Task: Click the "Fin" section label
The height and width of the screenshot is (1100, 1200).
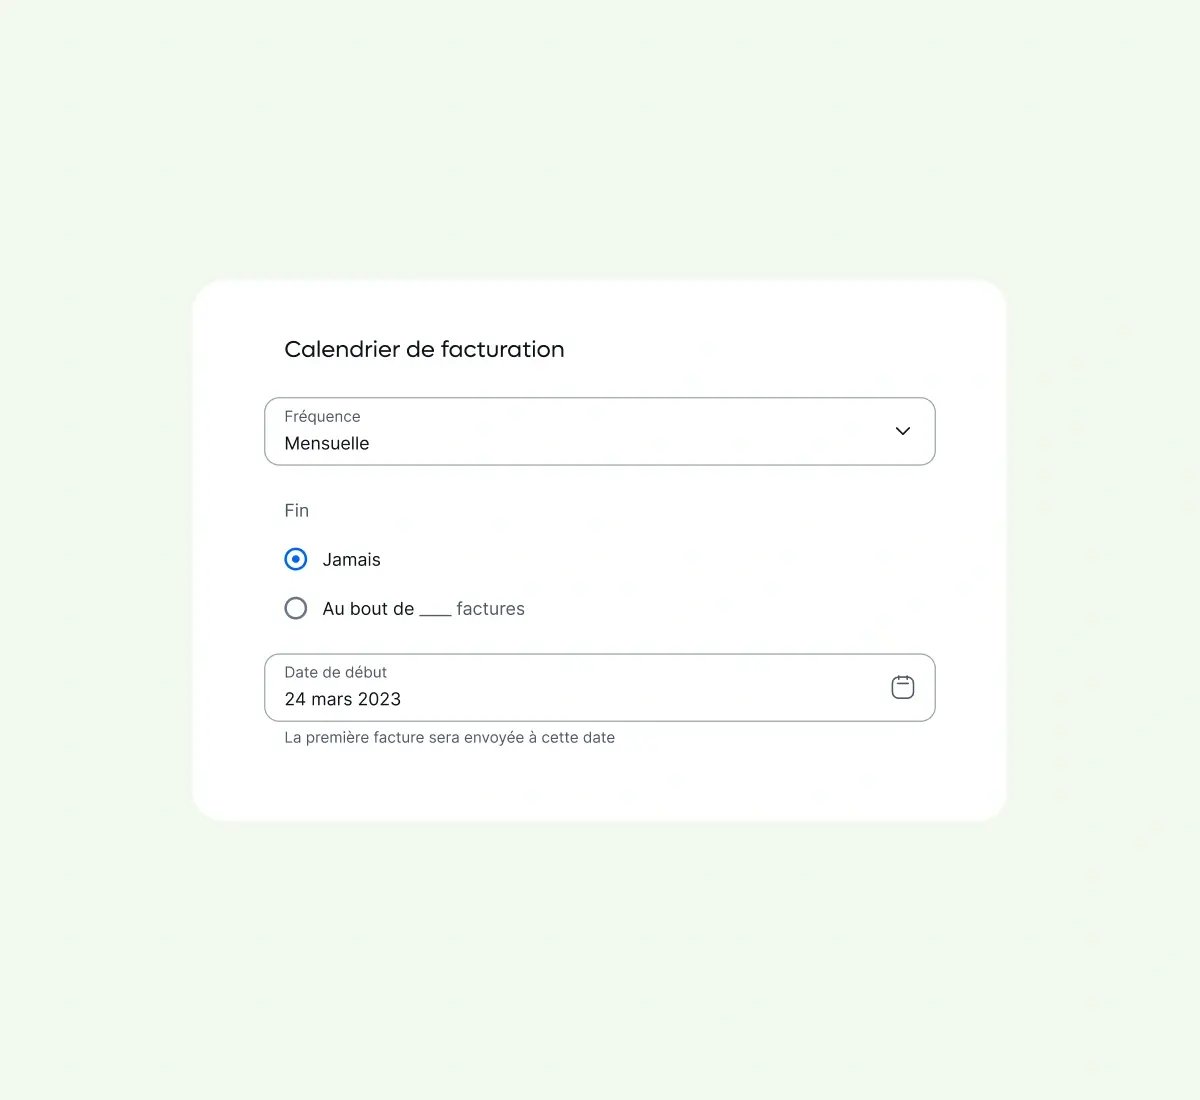Action: pos(297,511)
